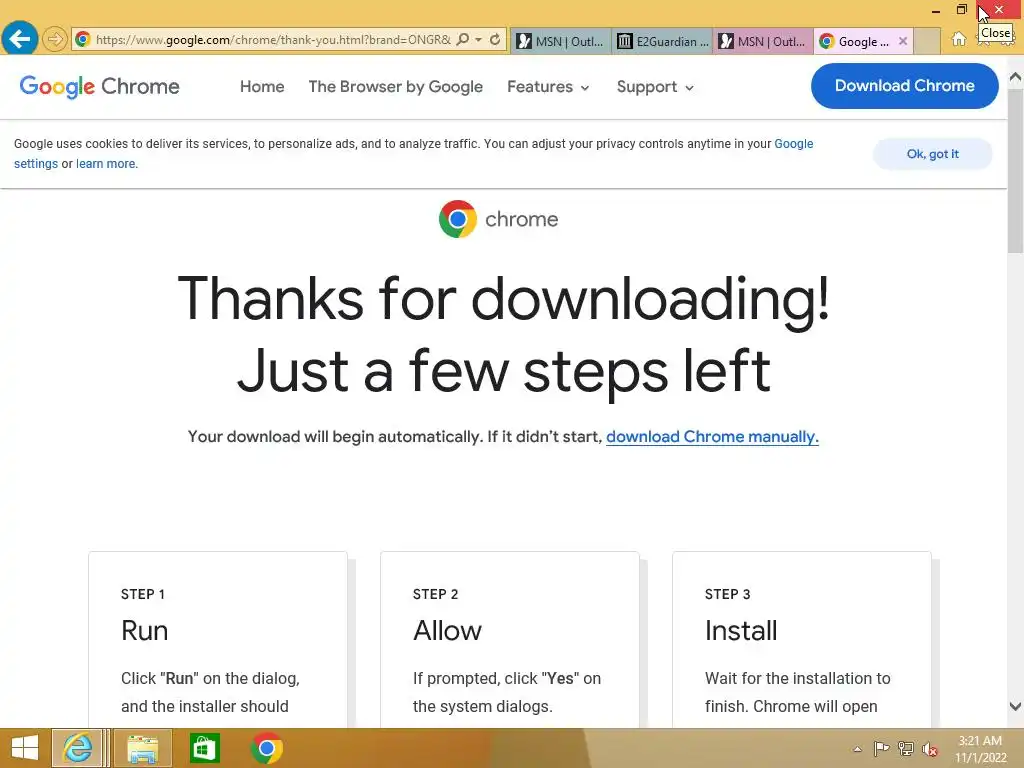
Task: Open Windows Store taskbar icon
Action: pyautogui.click(x=204, y=748)
